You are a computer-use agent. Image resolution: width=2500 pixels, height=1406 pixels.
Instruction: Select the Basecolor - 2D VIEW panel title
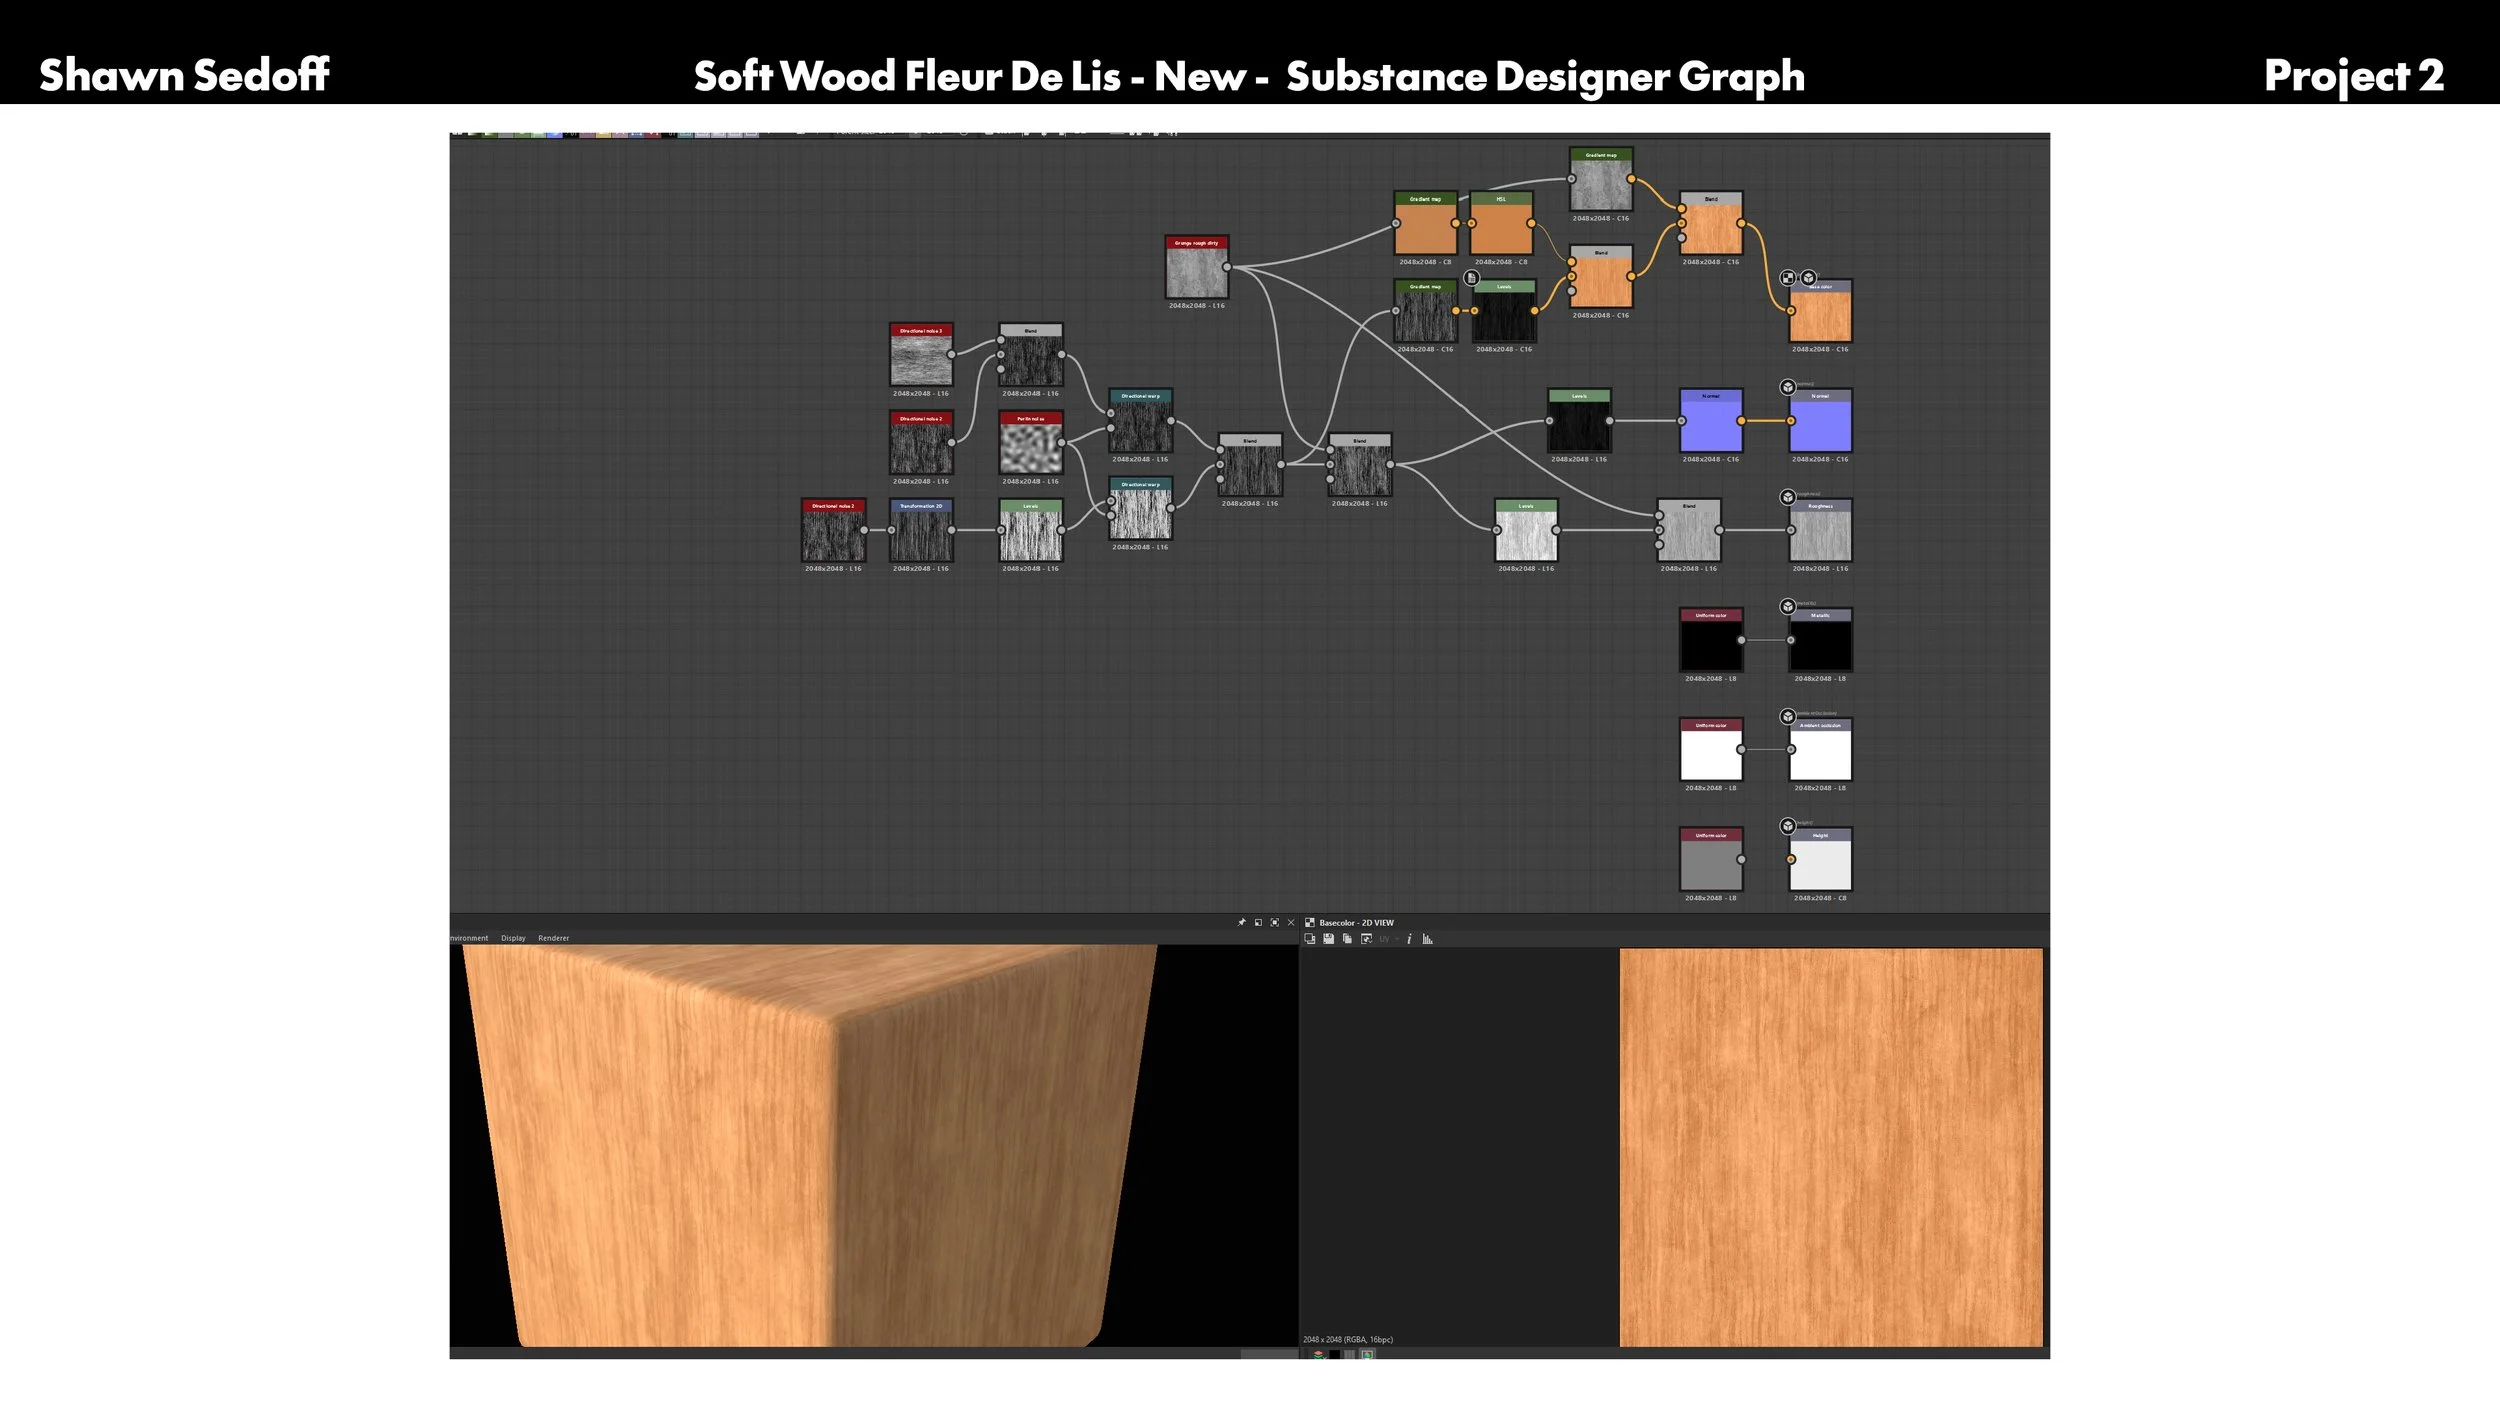pos(1356,923)
